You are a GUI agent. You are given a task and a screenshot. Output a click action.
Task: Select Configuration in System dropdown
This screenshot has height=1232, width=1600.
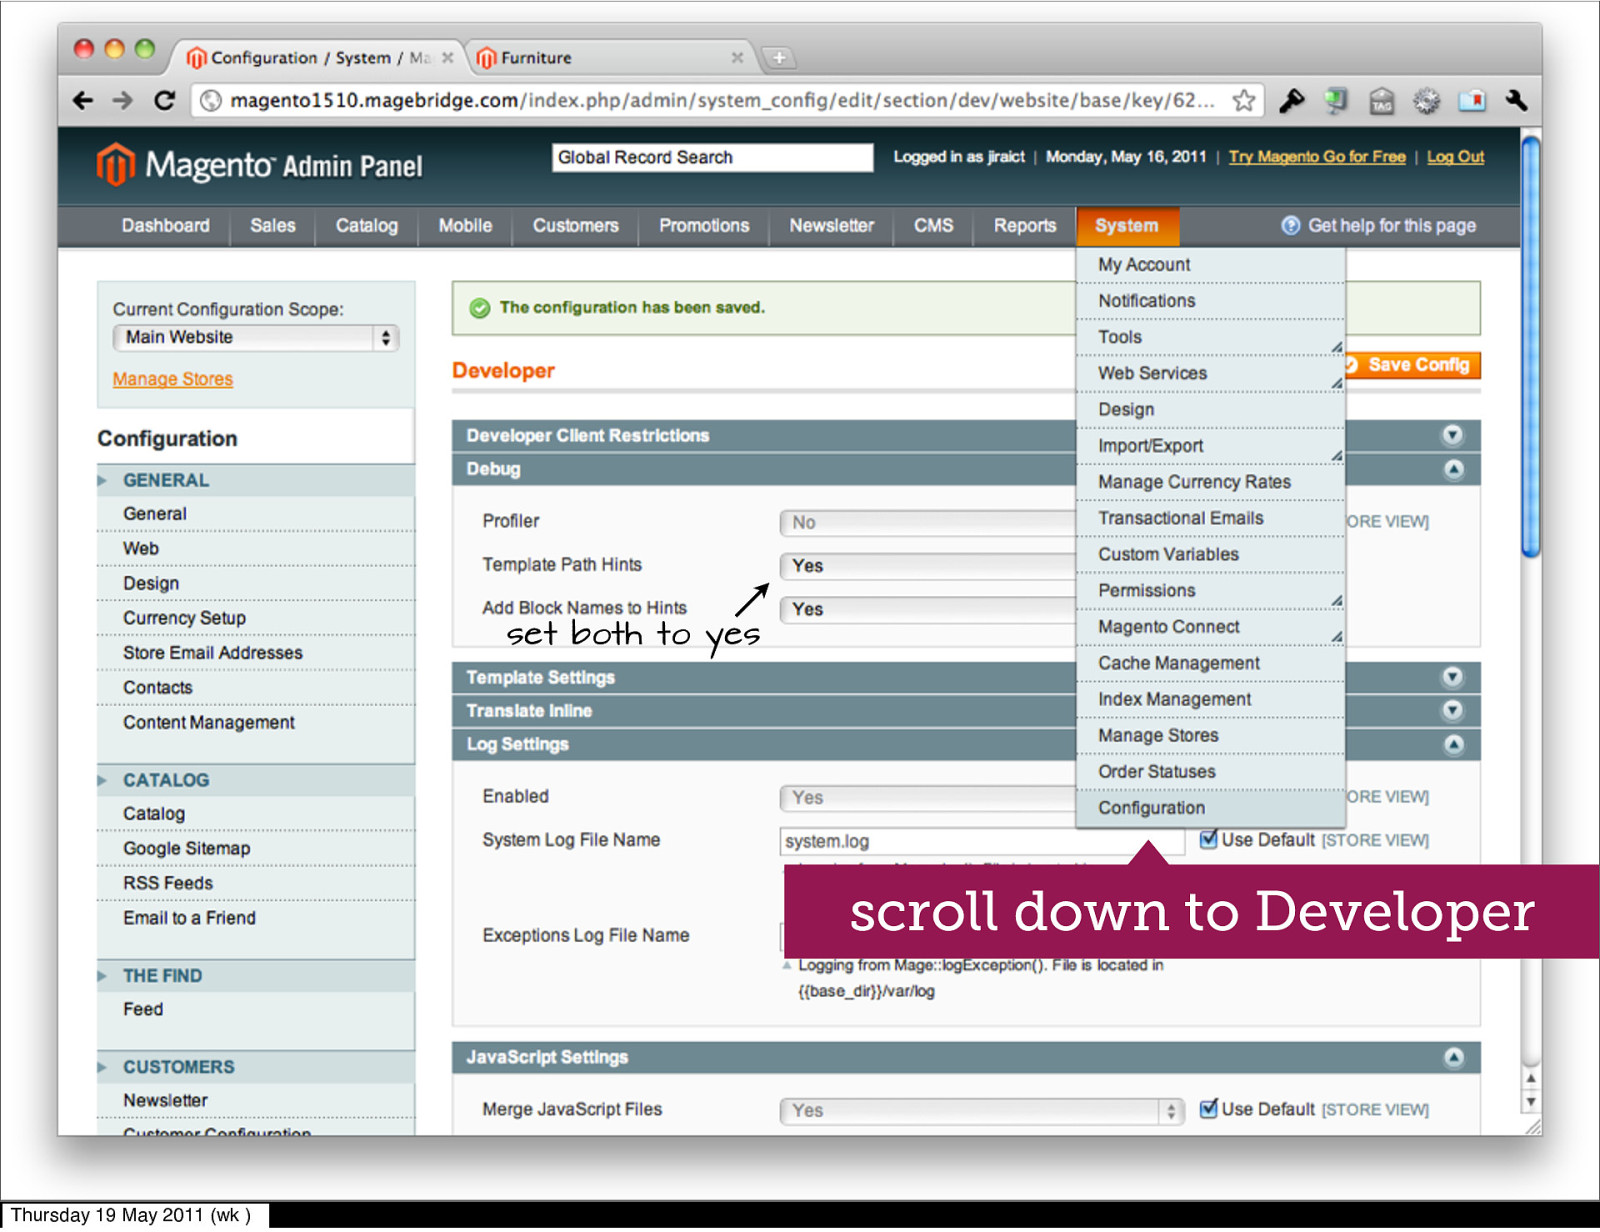pyautogui.click(x=1210, y=808)
